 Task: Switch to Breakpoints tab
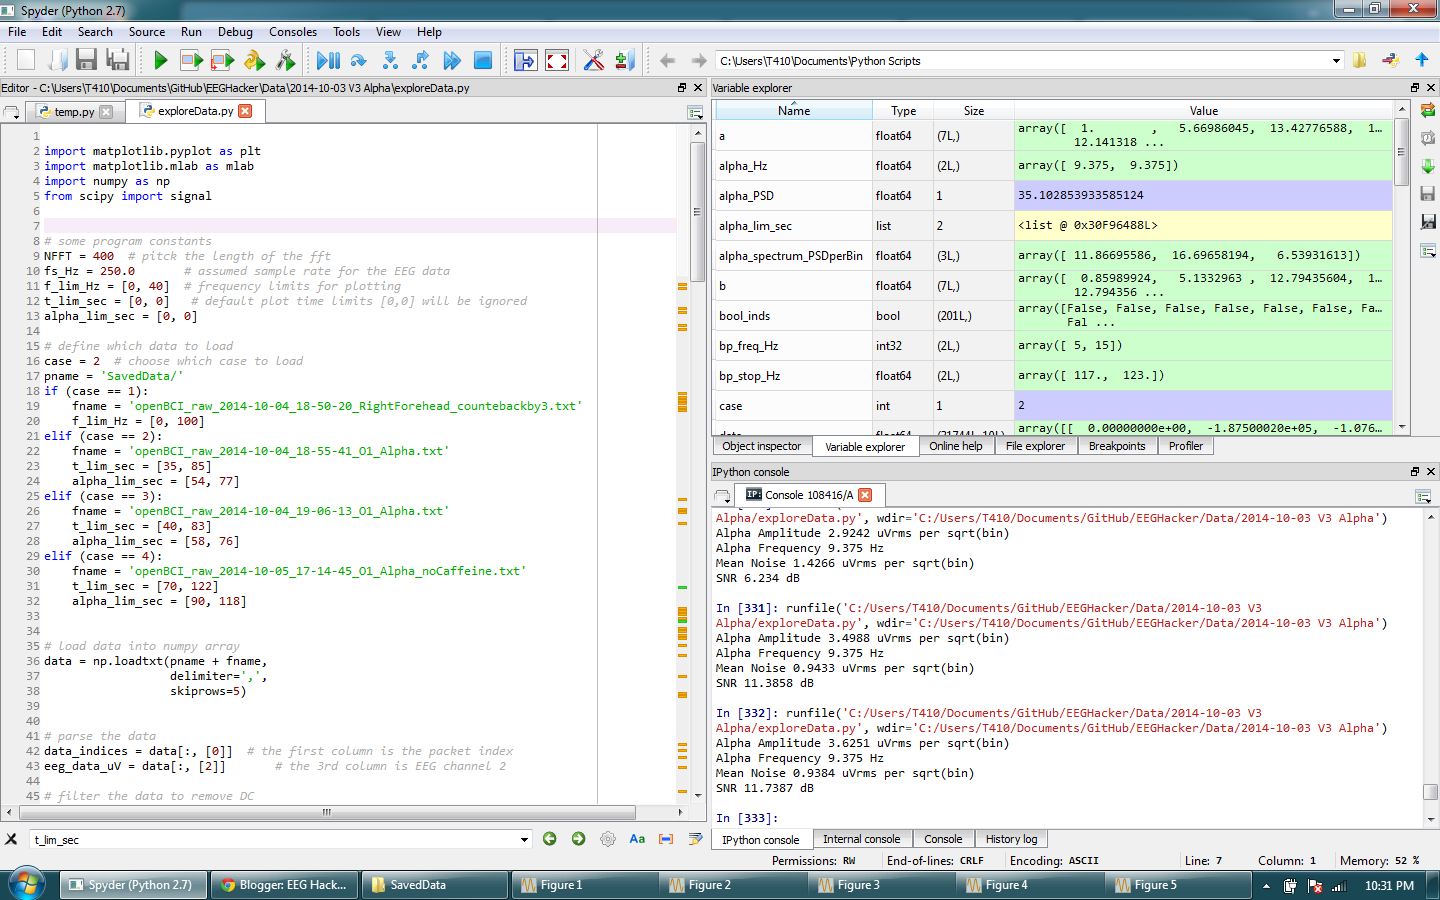(1117, 446)
